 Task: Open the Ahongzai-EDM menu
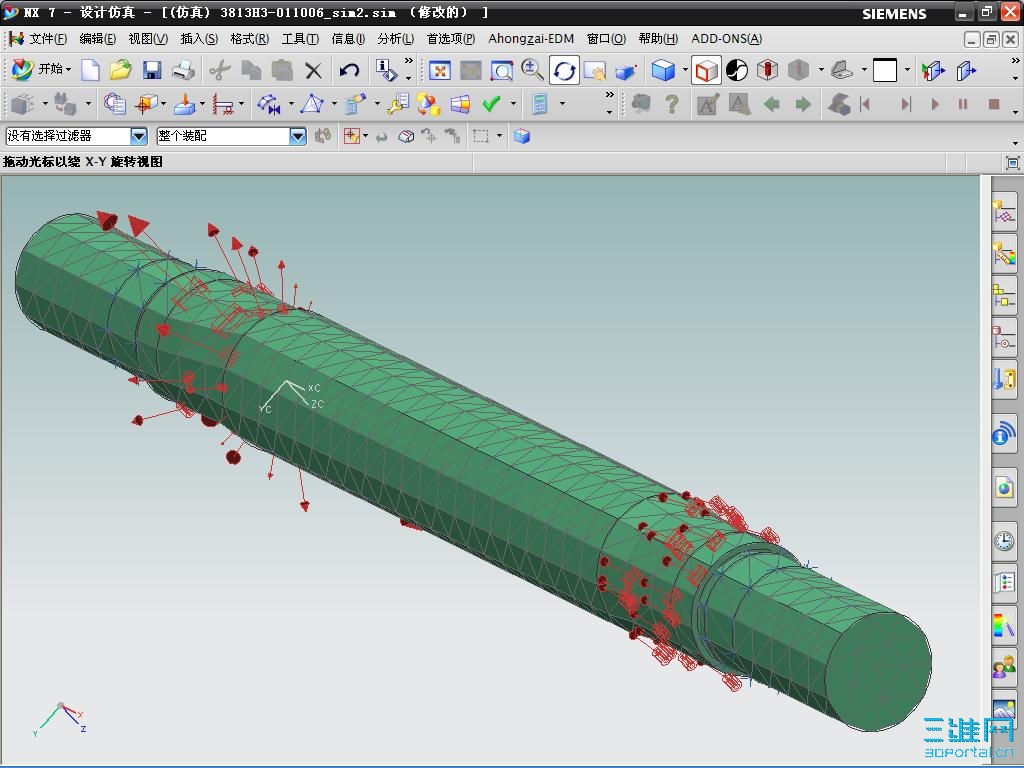(531, 39)
